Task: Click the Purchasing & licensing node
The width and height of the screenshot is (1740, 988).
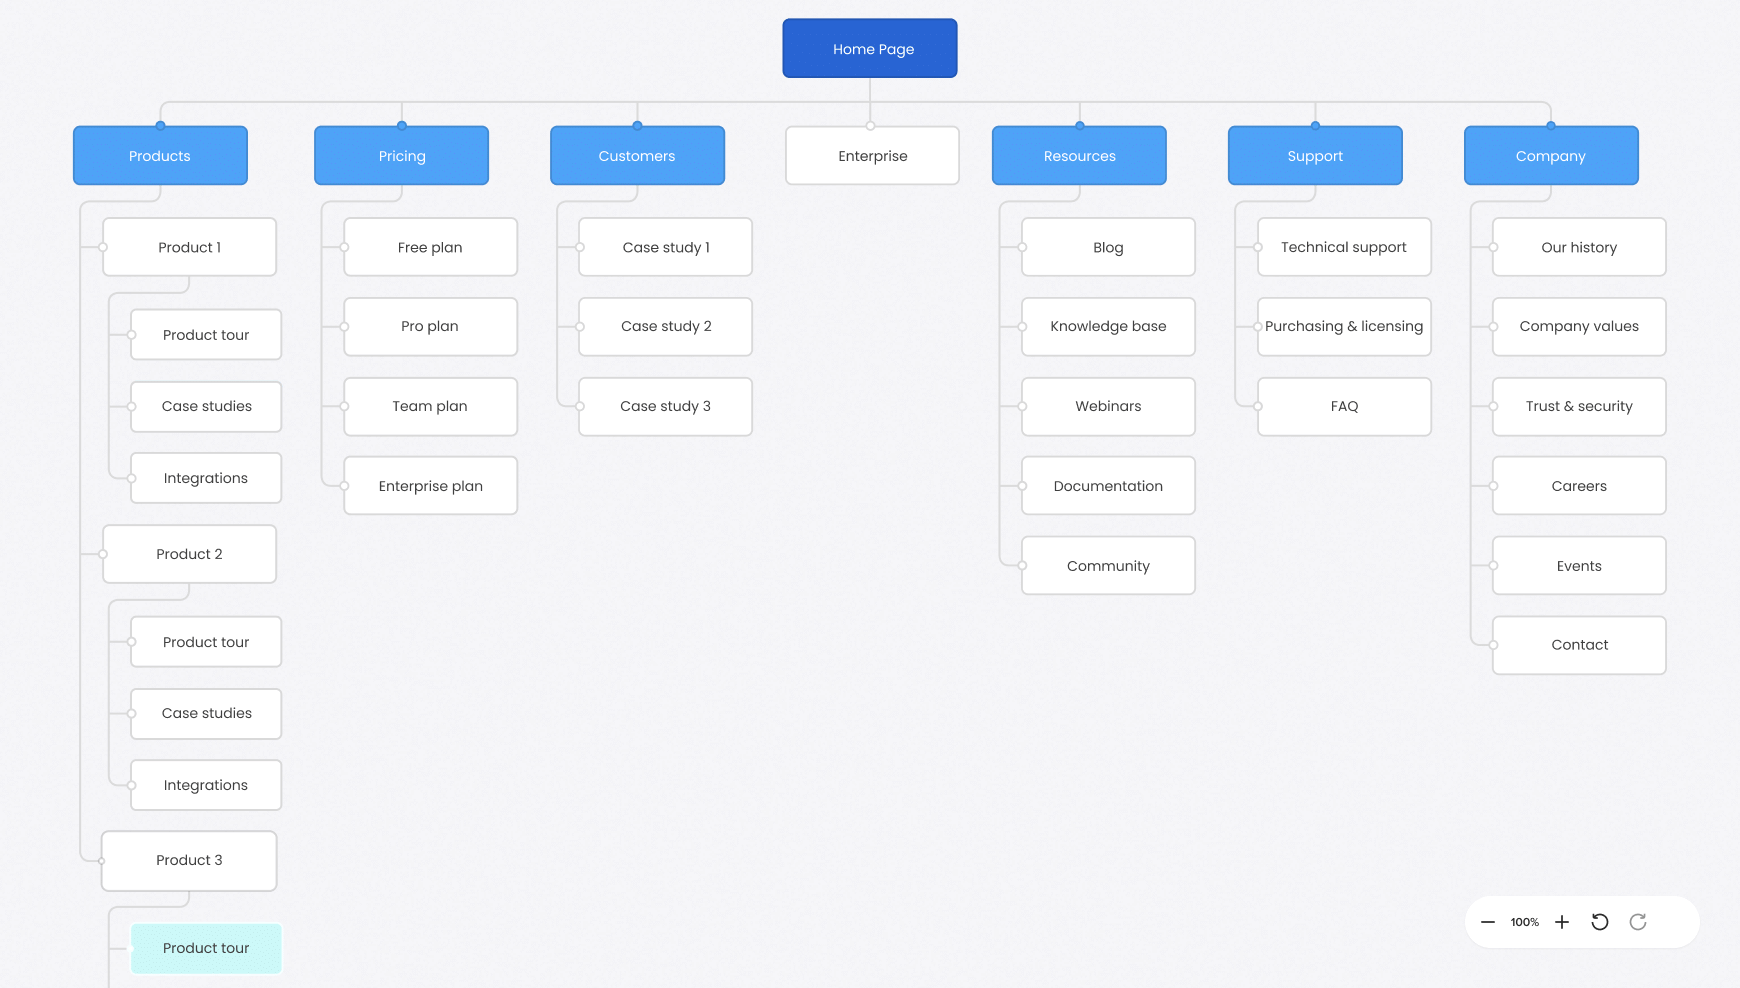Action: 1344,327
